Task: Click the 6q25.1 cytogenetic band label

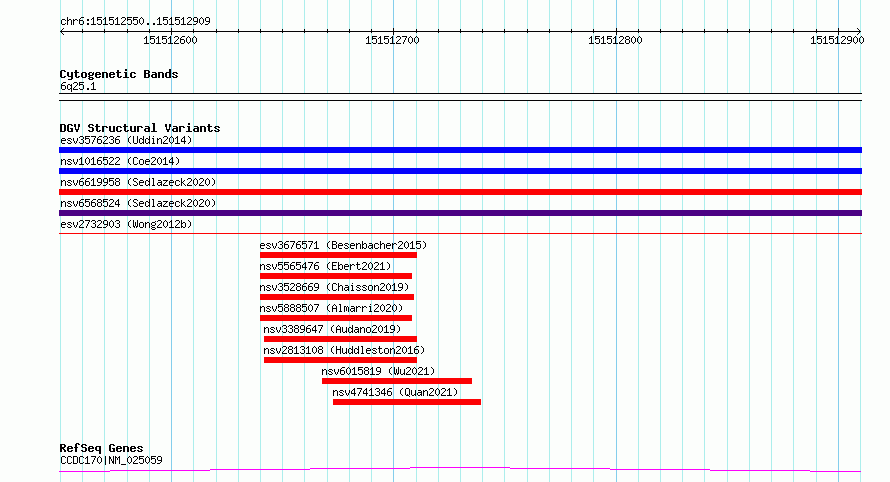Action: [78, 86]
